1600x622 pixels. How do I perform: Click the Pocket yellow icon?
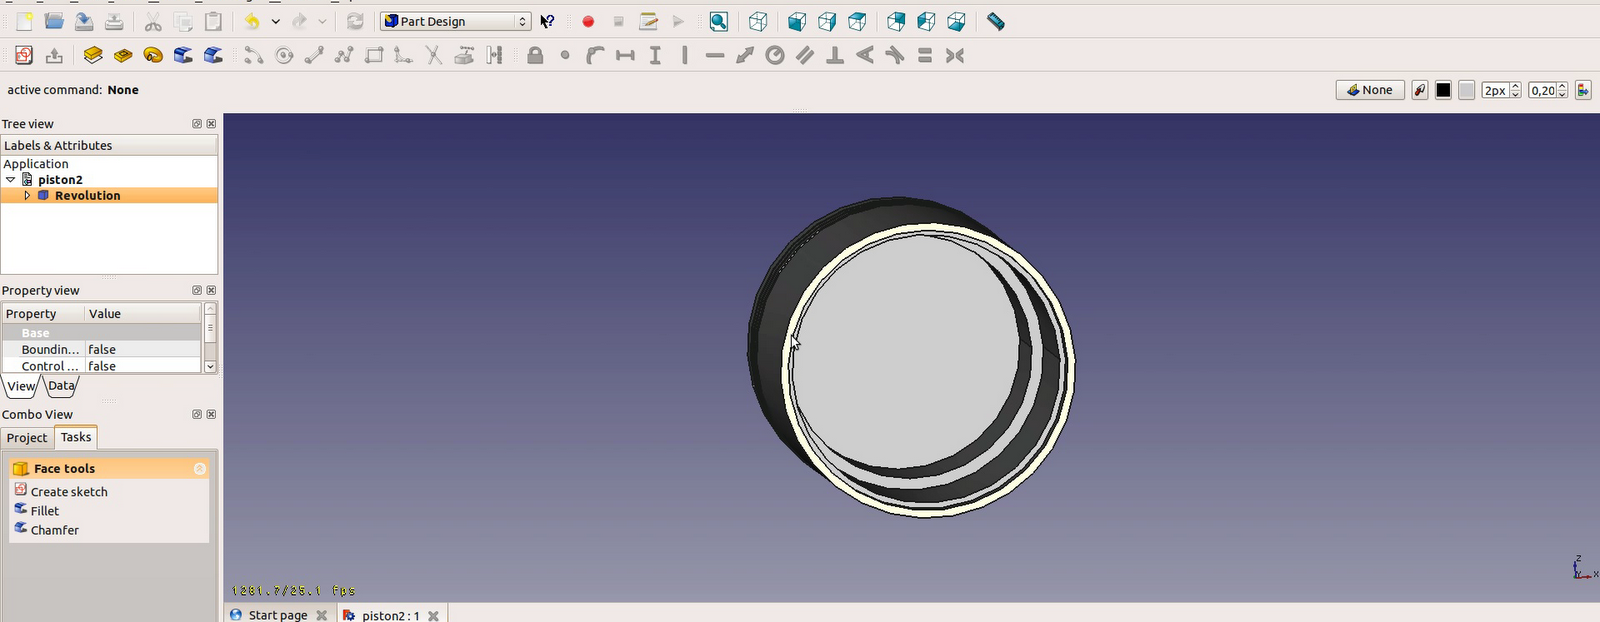(x=123, y=55)
